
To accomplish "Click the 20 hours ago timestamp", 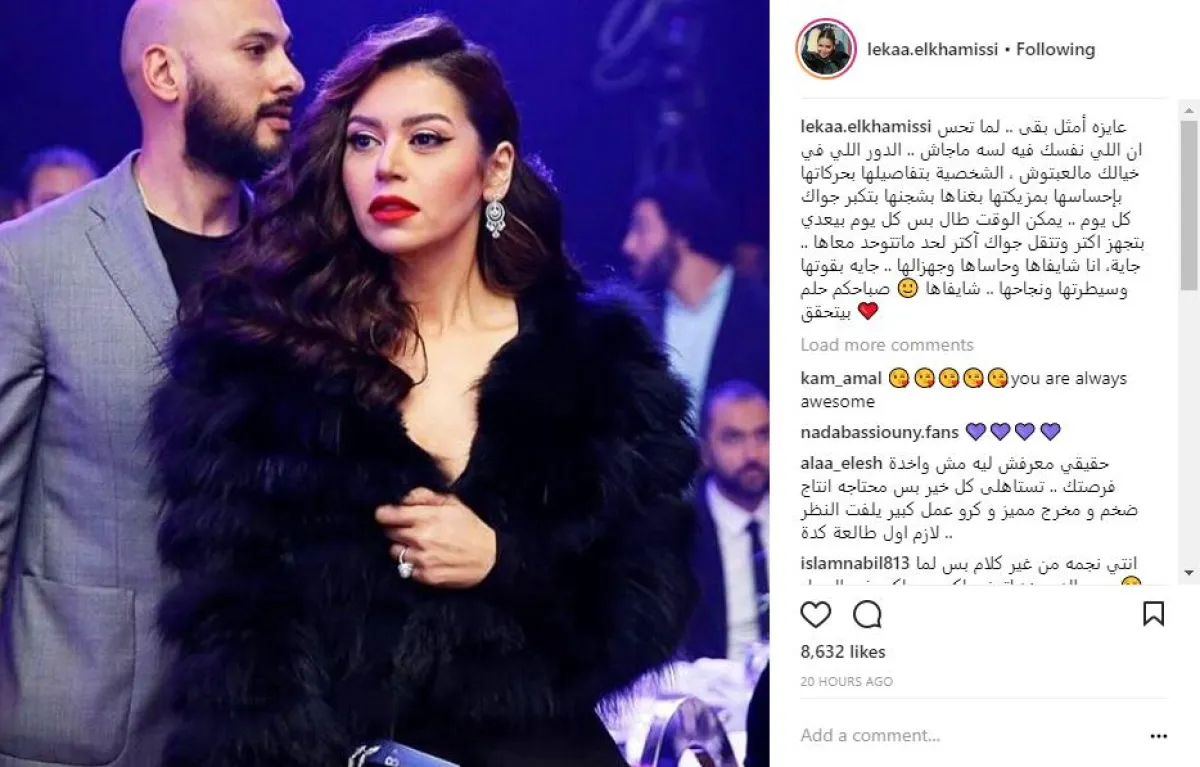I will coord(846,681).
